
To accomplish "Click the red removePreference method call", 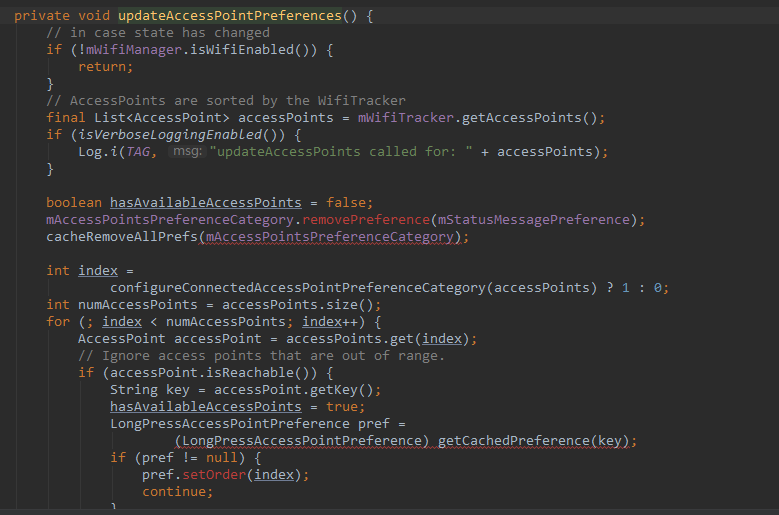I will click(x=366, y=220).
